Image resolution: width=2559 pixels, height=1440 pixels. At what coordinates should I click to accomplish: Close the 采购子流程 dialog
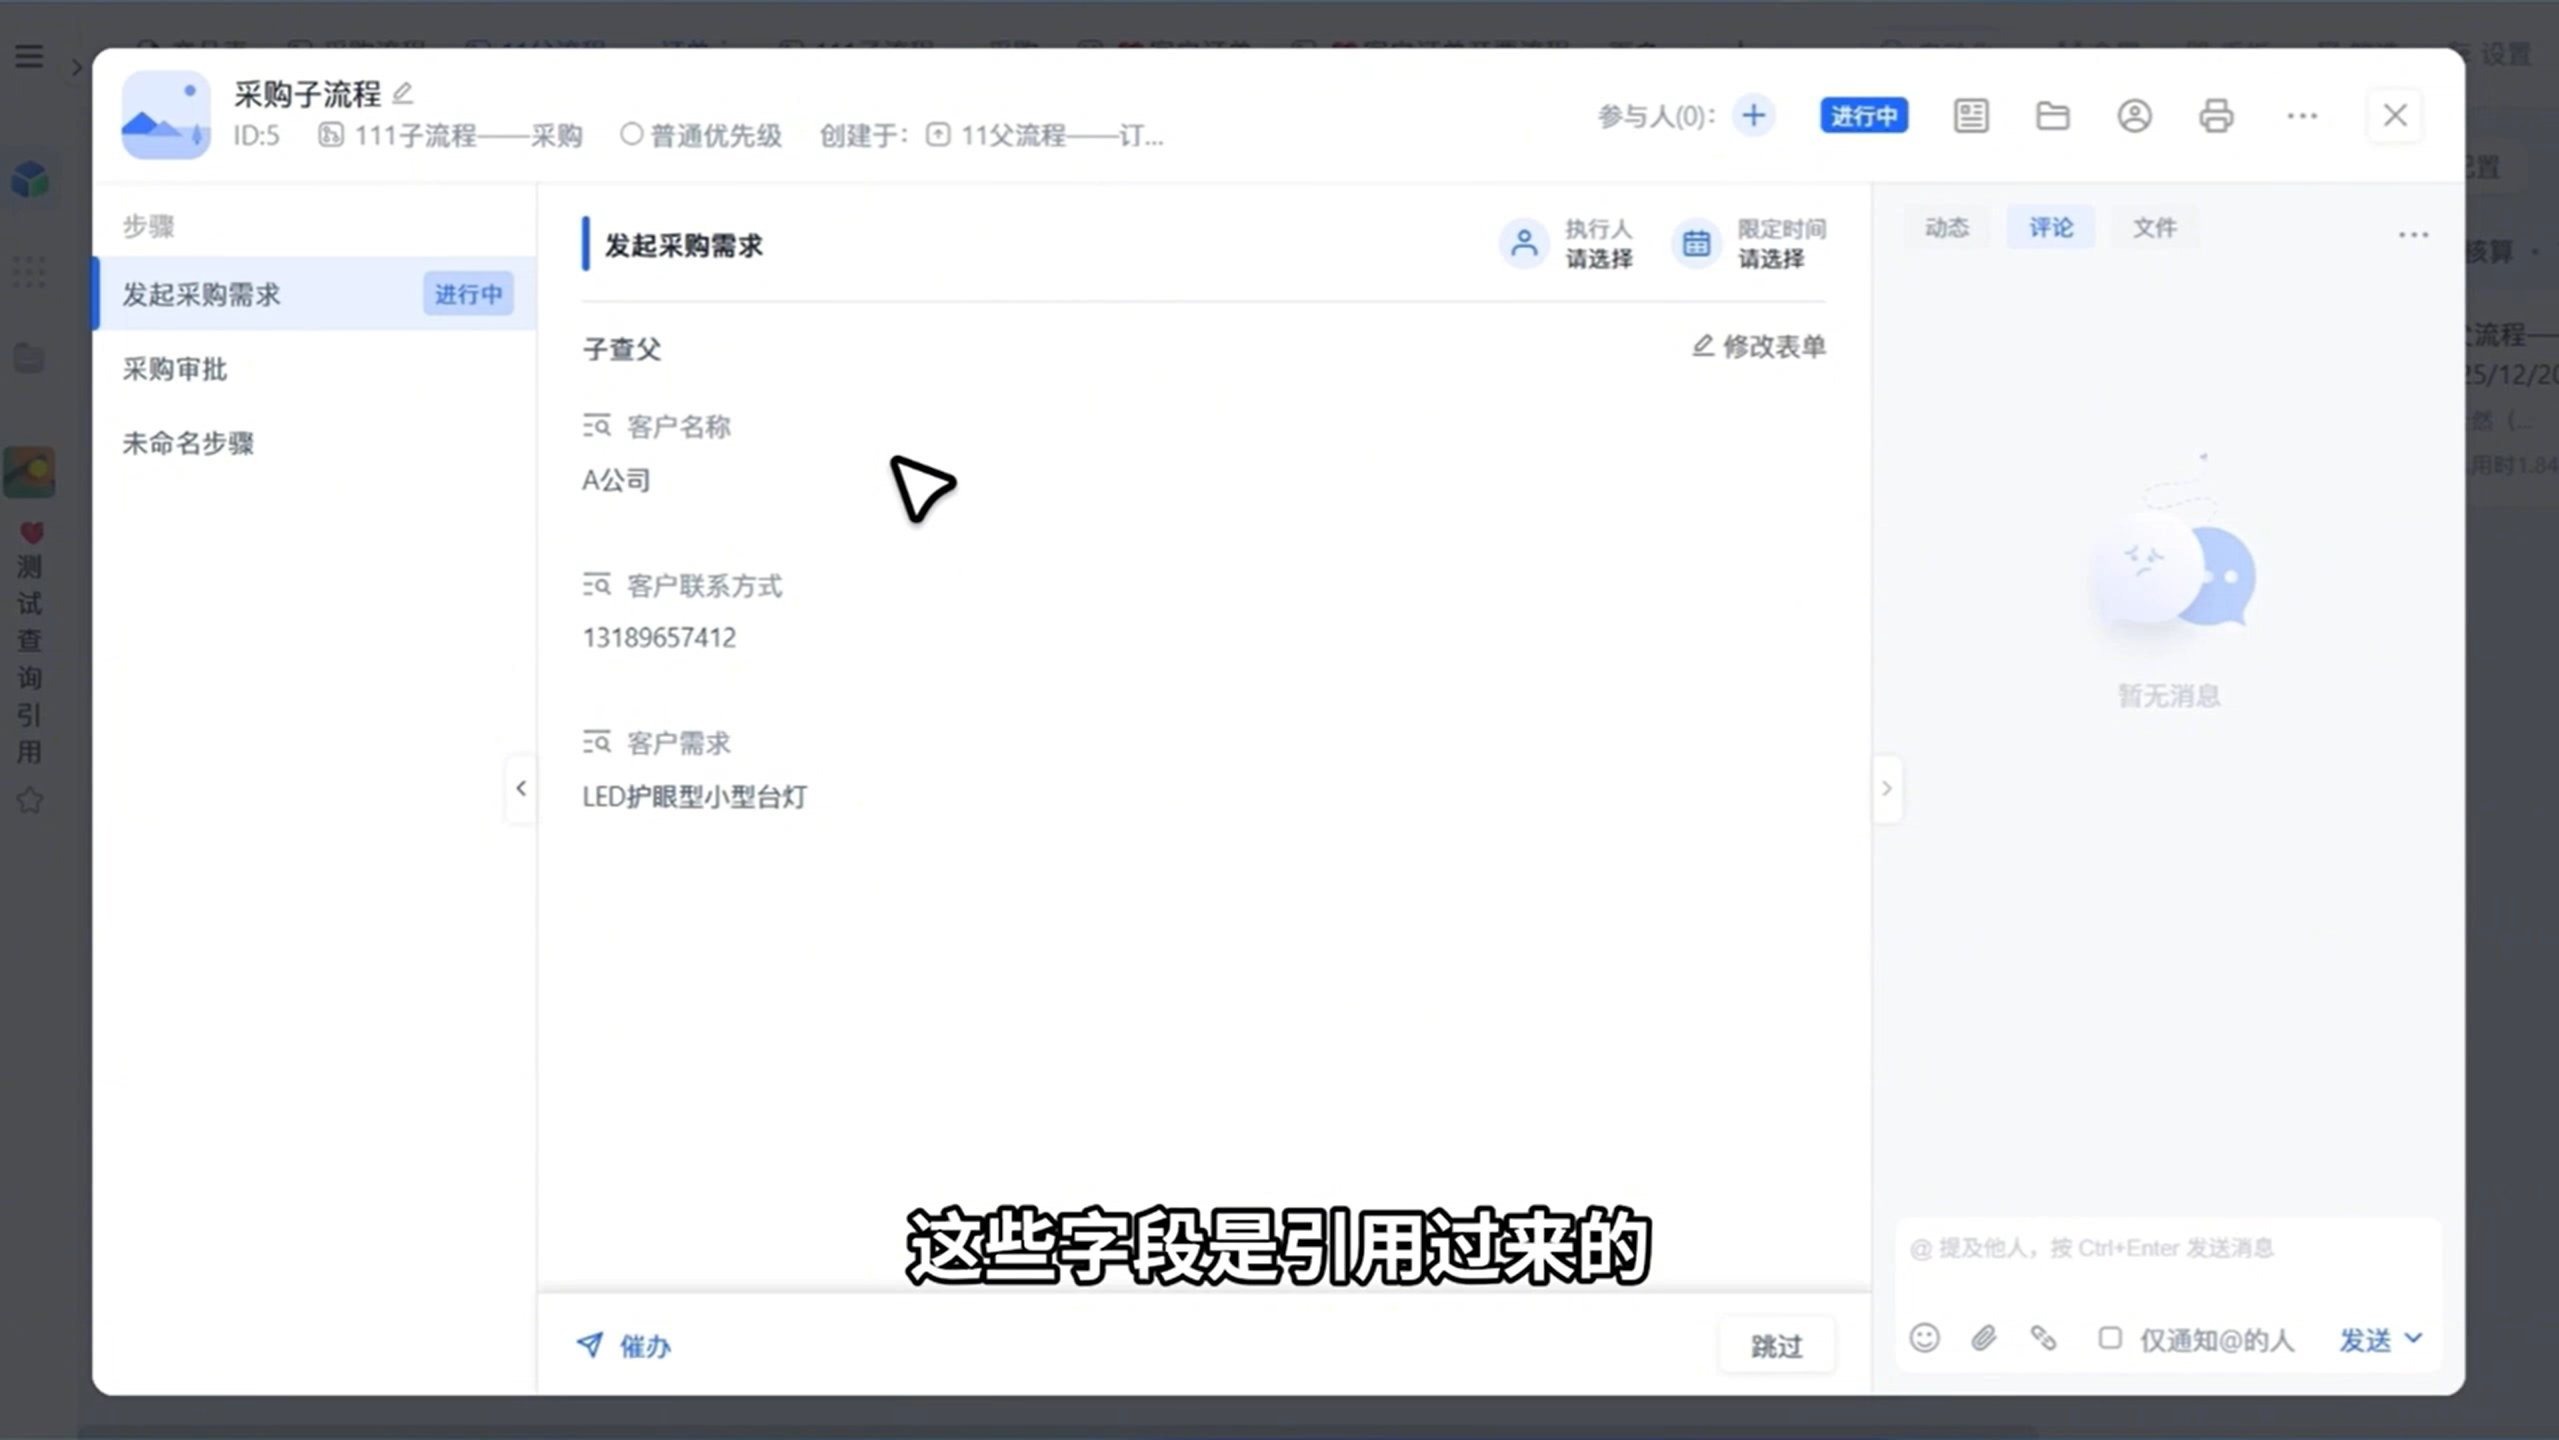(x=2395, y=115)
